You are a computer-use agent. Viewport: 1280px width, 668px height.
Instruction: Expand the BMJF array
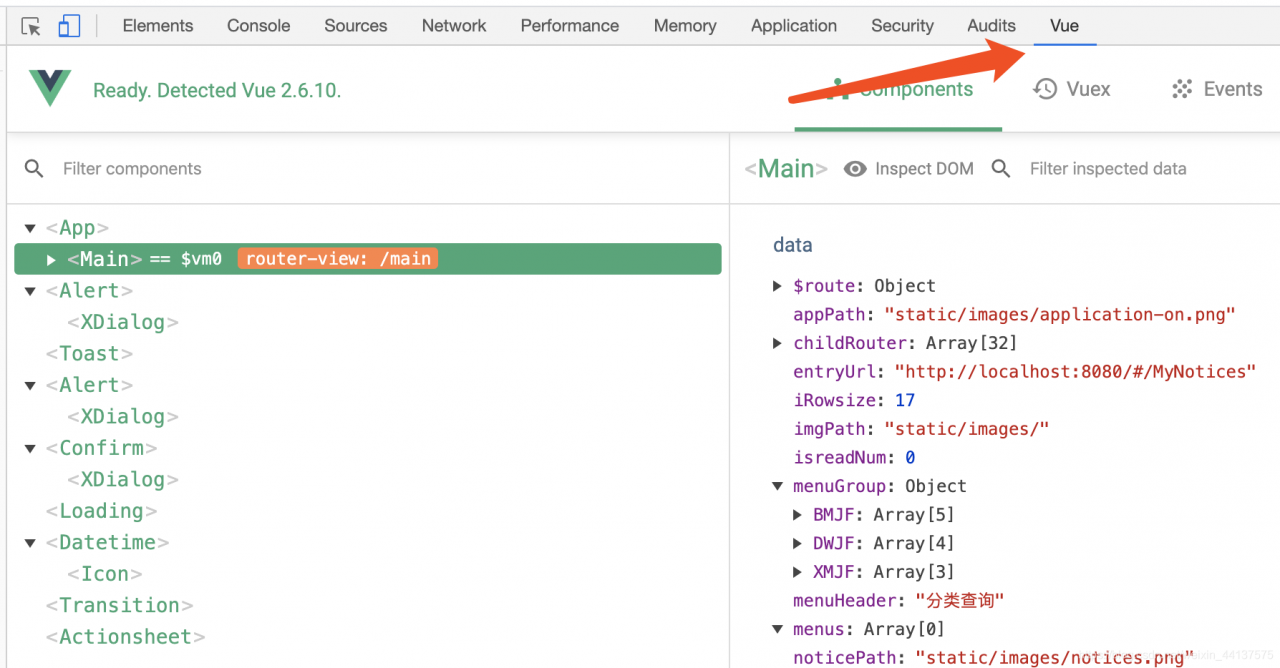pyautogui.click(x=798, y=515)
